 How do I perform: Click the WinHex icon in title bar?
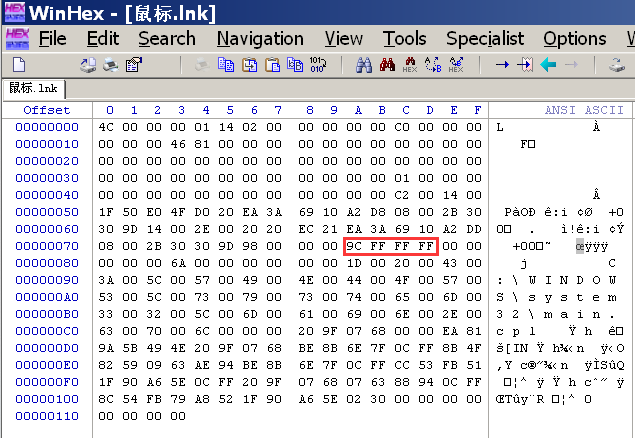(x=16, y=13)
